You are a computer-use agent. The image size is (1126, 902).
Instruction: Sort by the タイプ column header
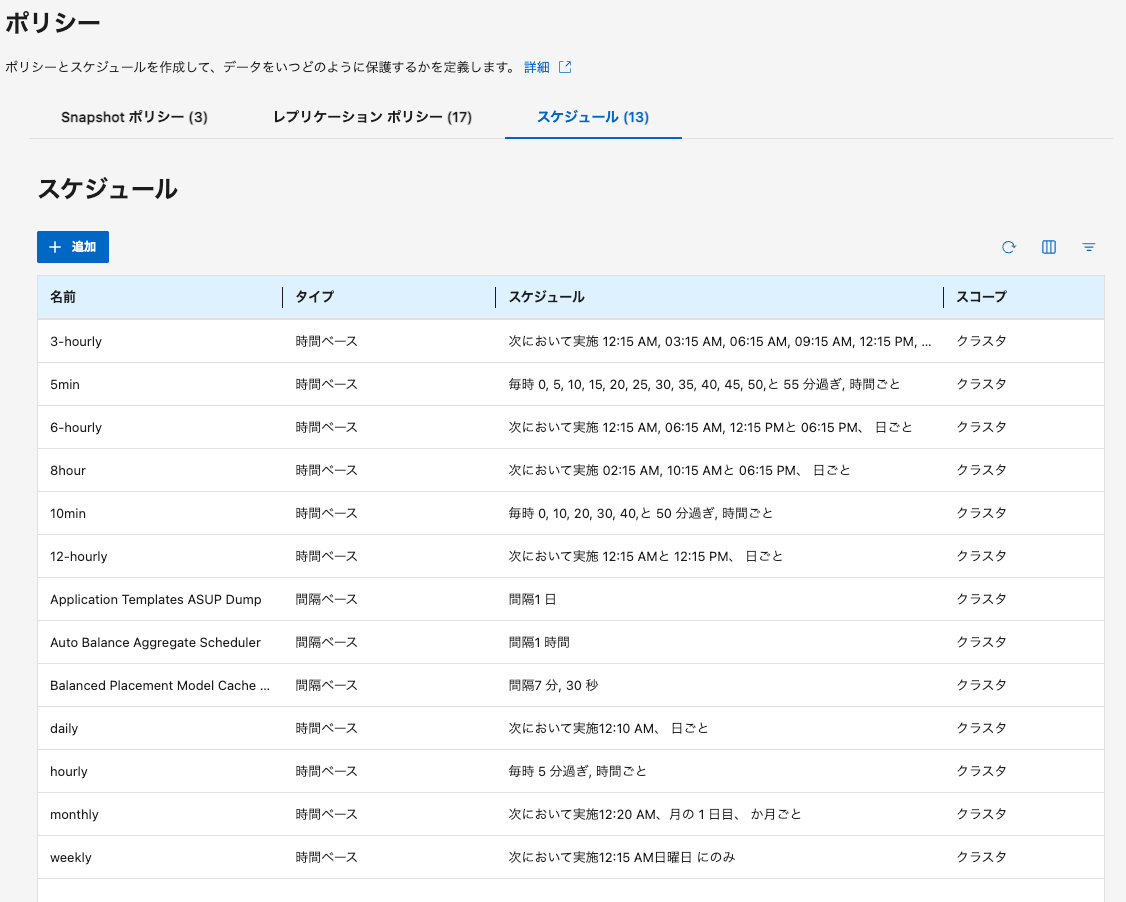coord(315,297)
